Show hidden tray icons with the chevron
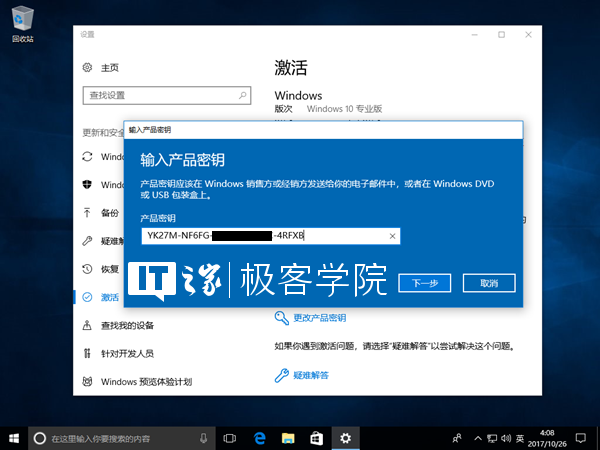 [x=478, y=439]
